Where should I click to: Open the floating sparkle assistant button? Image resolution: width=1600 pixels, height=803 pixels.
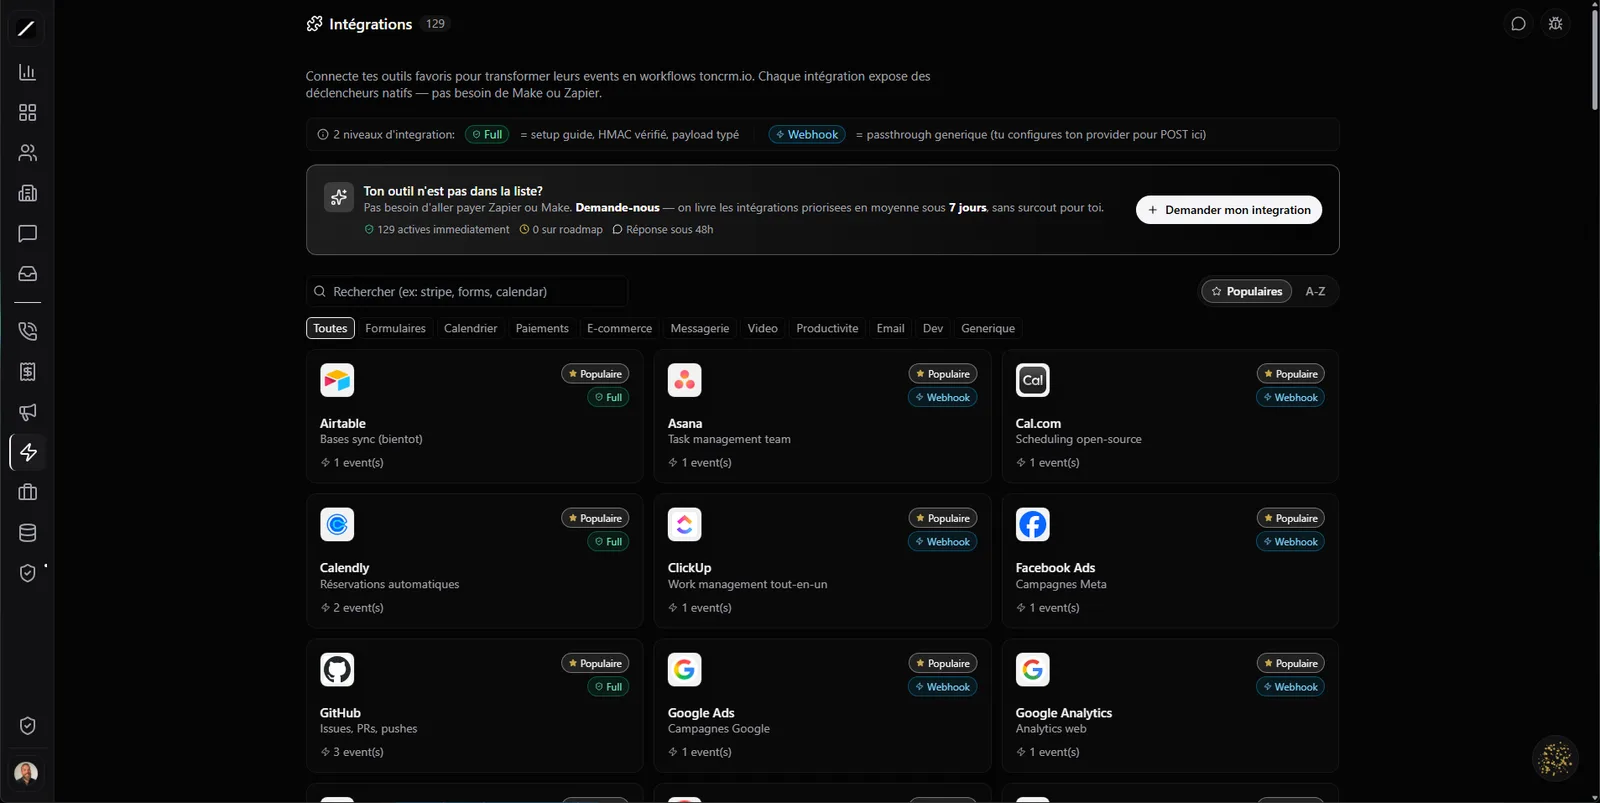[x=1555, y=759]
